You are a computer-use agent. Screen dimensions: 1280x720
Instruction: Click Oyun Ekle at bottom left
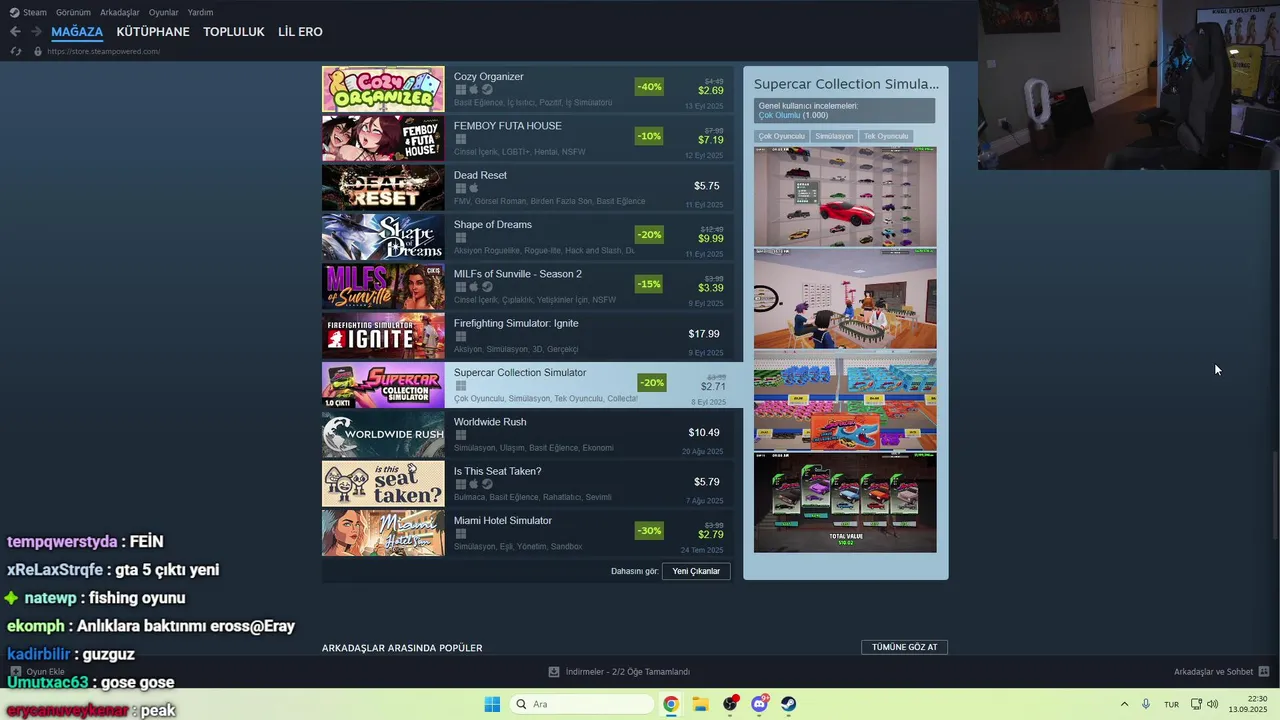(45, 672)
